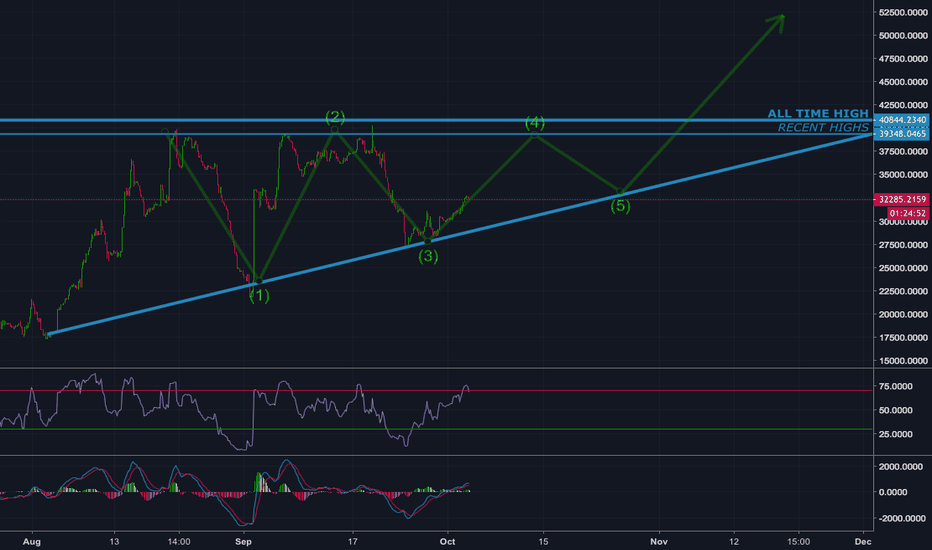The width and height of the screenshot is (932, 550).
Task: Click the RECENT HIGHS label
Action: click(823, 127)
